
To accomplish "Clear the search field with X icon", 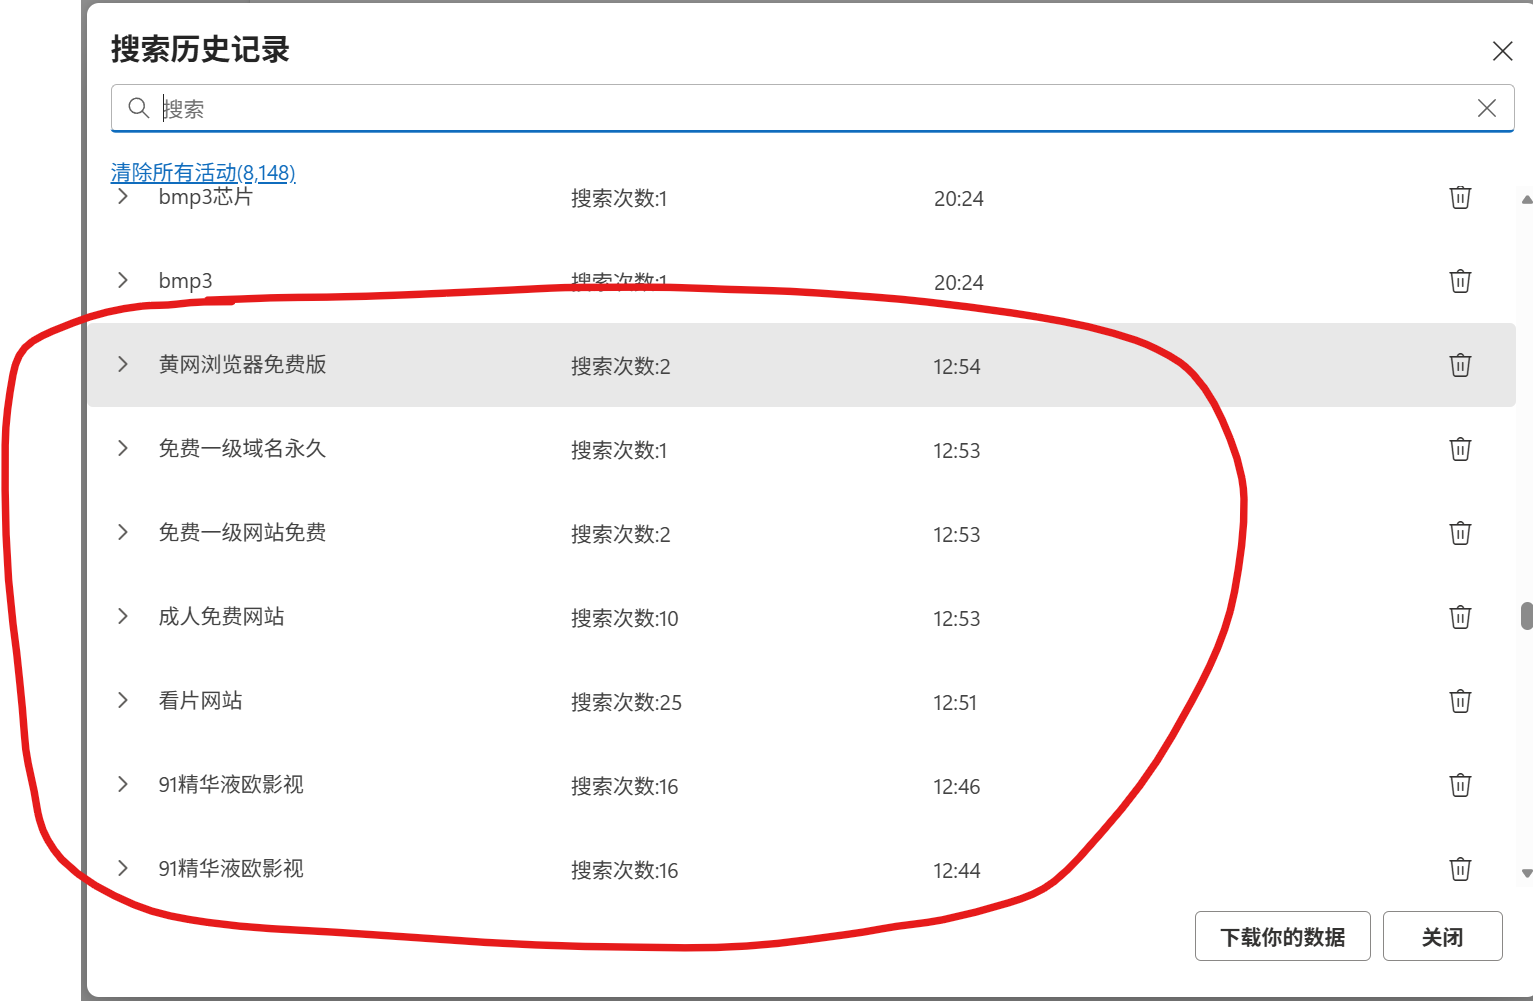I will point(1487,108).
